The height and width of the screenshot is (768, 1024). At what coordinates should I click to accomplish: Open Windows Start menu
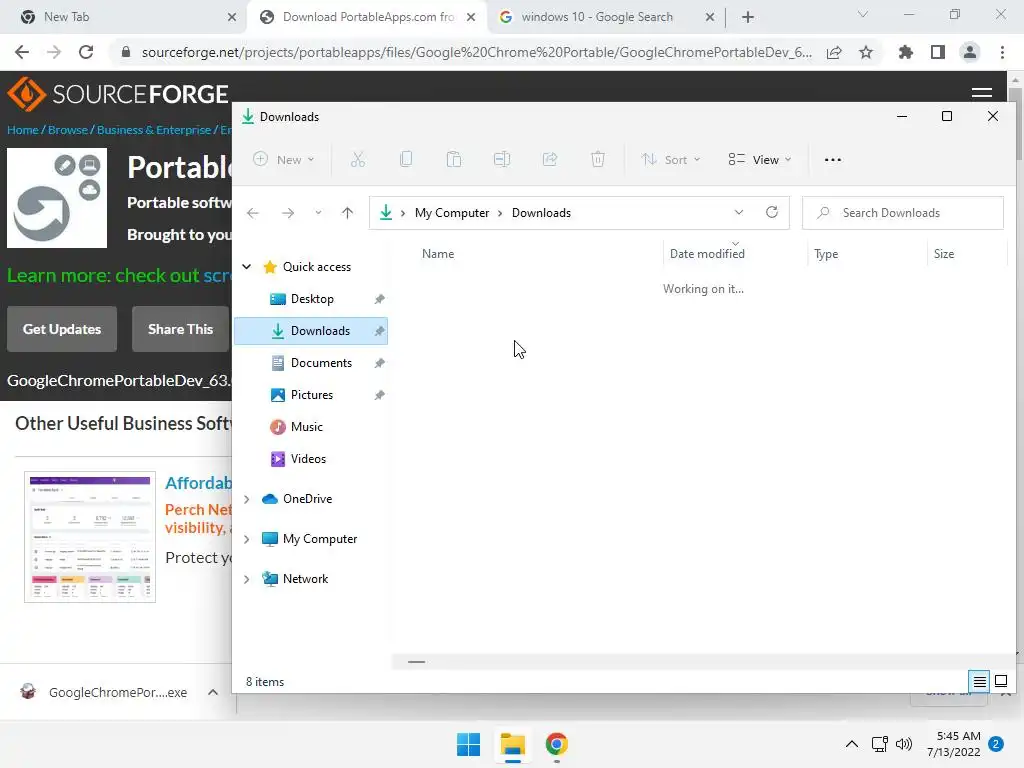pos(468,744)
